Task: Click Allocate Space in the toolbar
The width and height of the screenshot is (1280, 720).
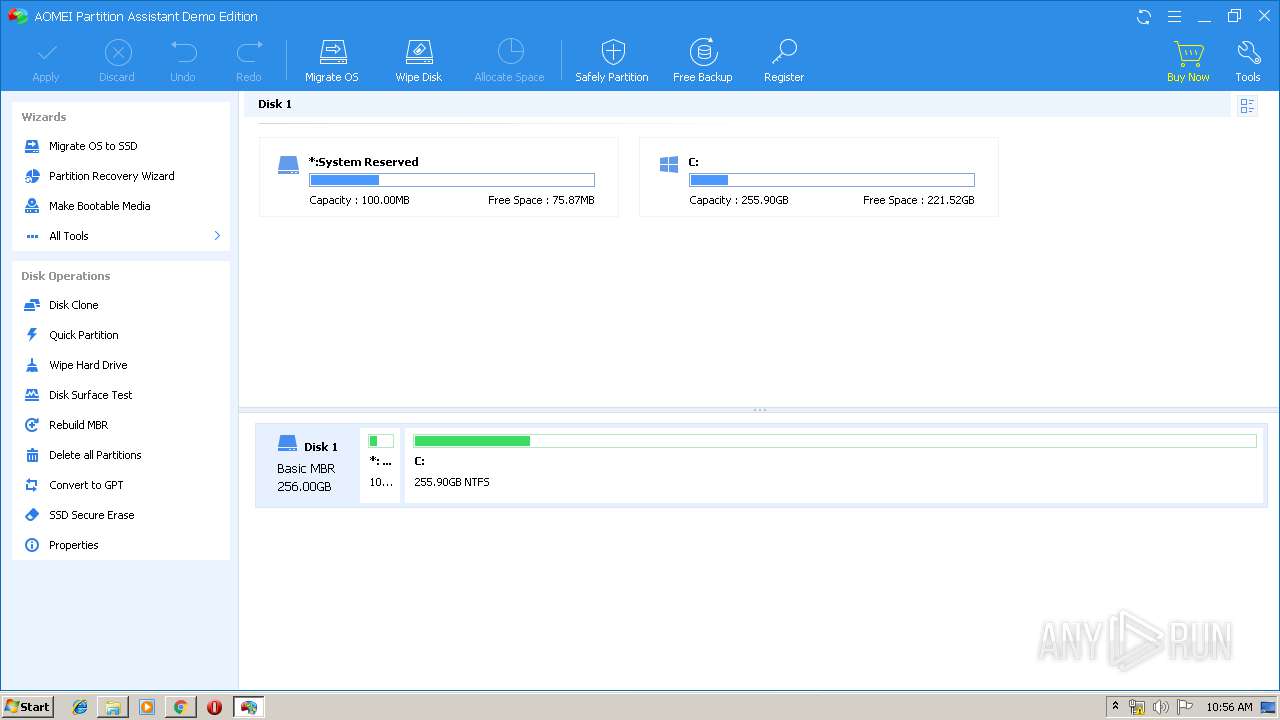Action: [510, 61]
